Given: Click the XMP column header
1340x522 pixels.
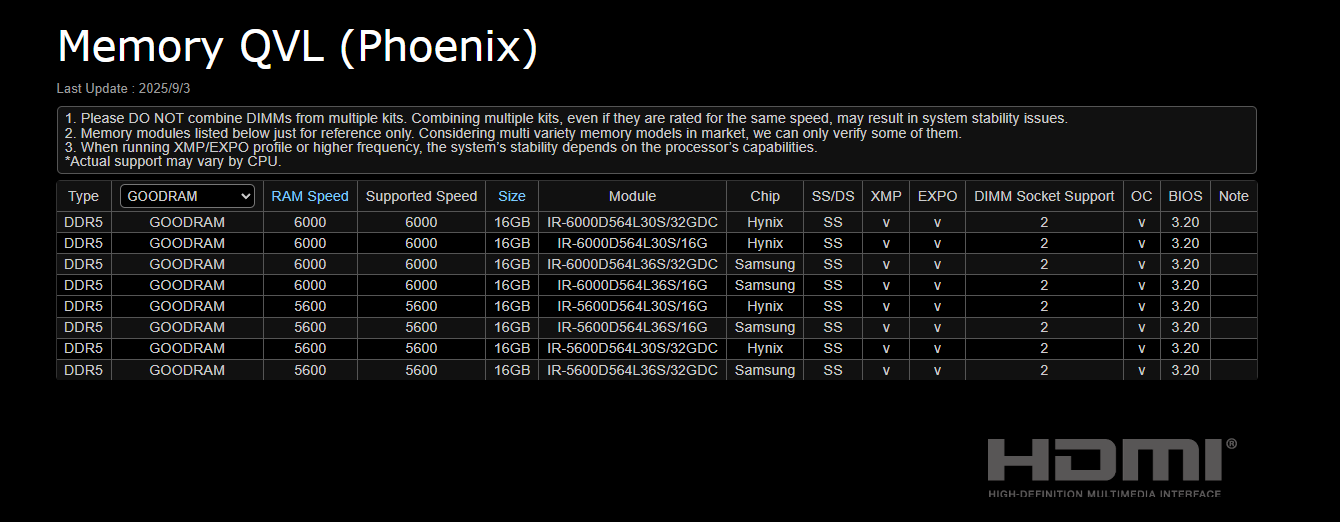Looking at the screenshot, I should (886, 196).
